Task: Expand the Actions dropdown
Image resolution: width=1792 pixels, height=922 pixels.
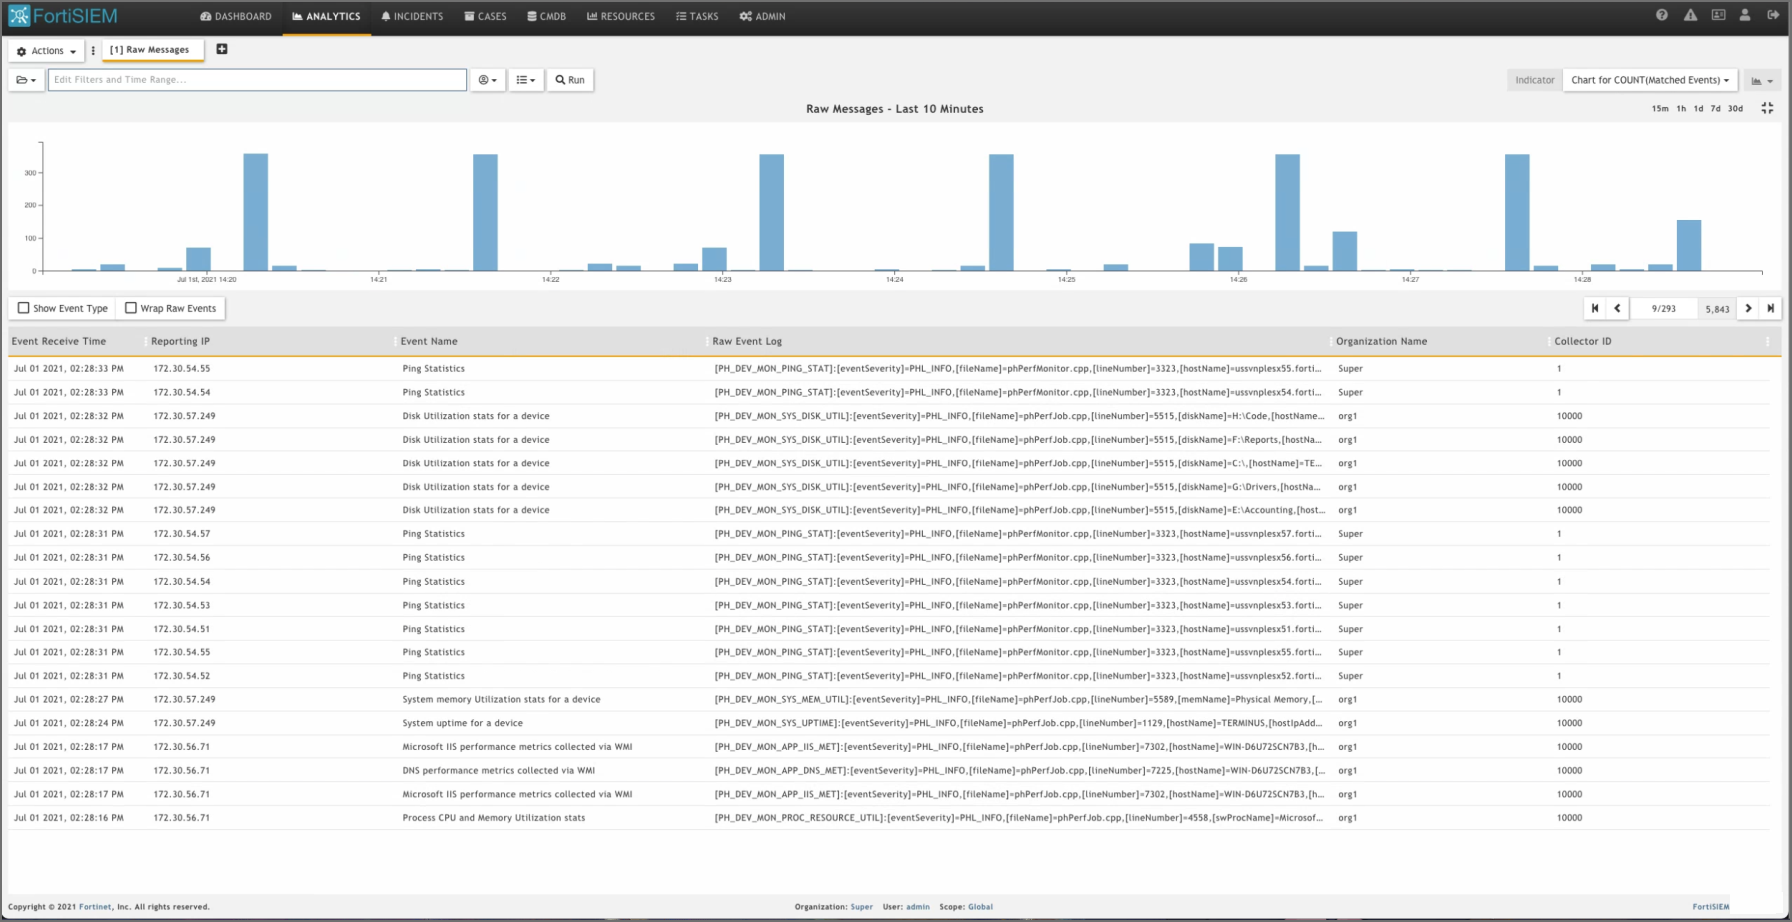Action: pos(46,51)
